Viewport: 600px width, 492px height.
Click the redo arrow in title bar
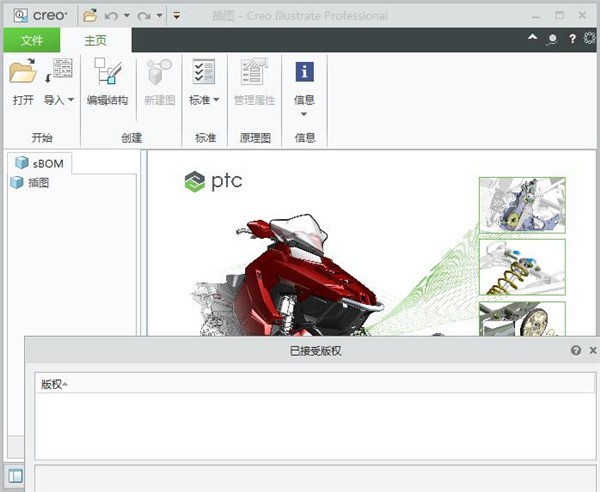[144, 16]
